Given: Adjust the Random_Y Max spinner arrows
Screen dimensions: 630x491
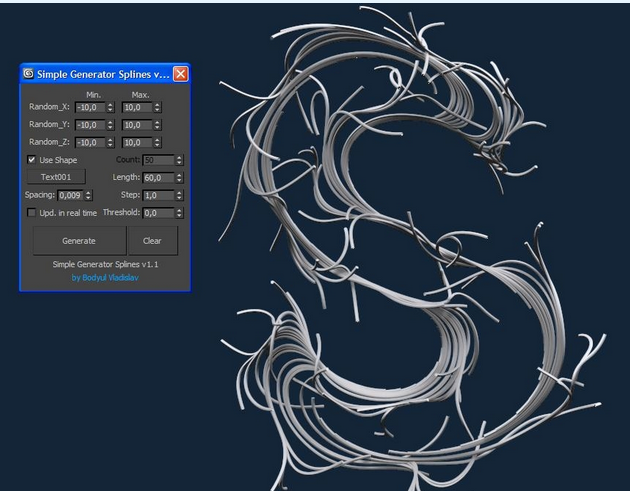Looking at the screenshot, I should point(157,125).
